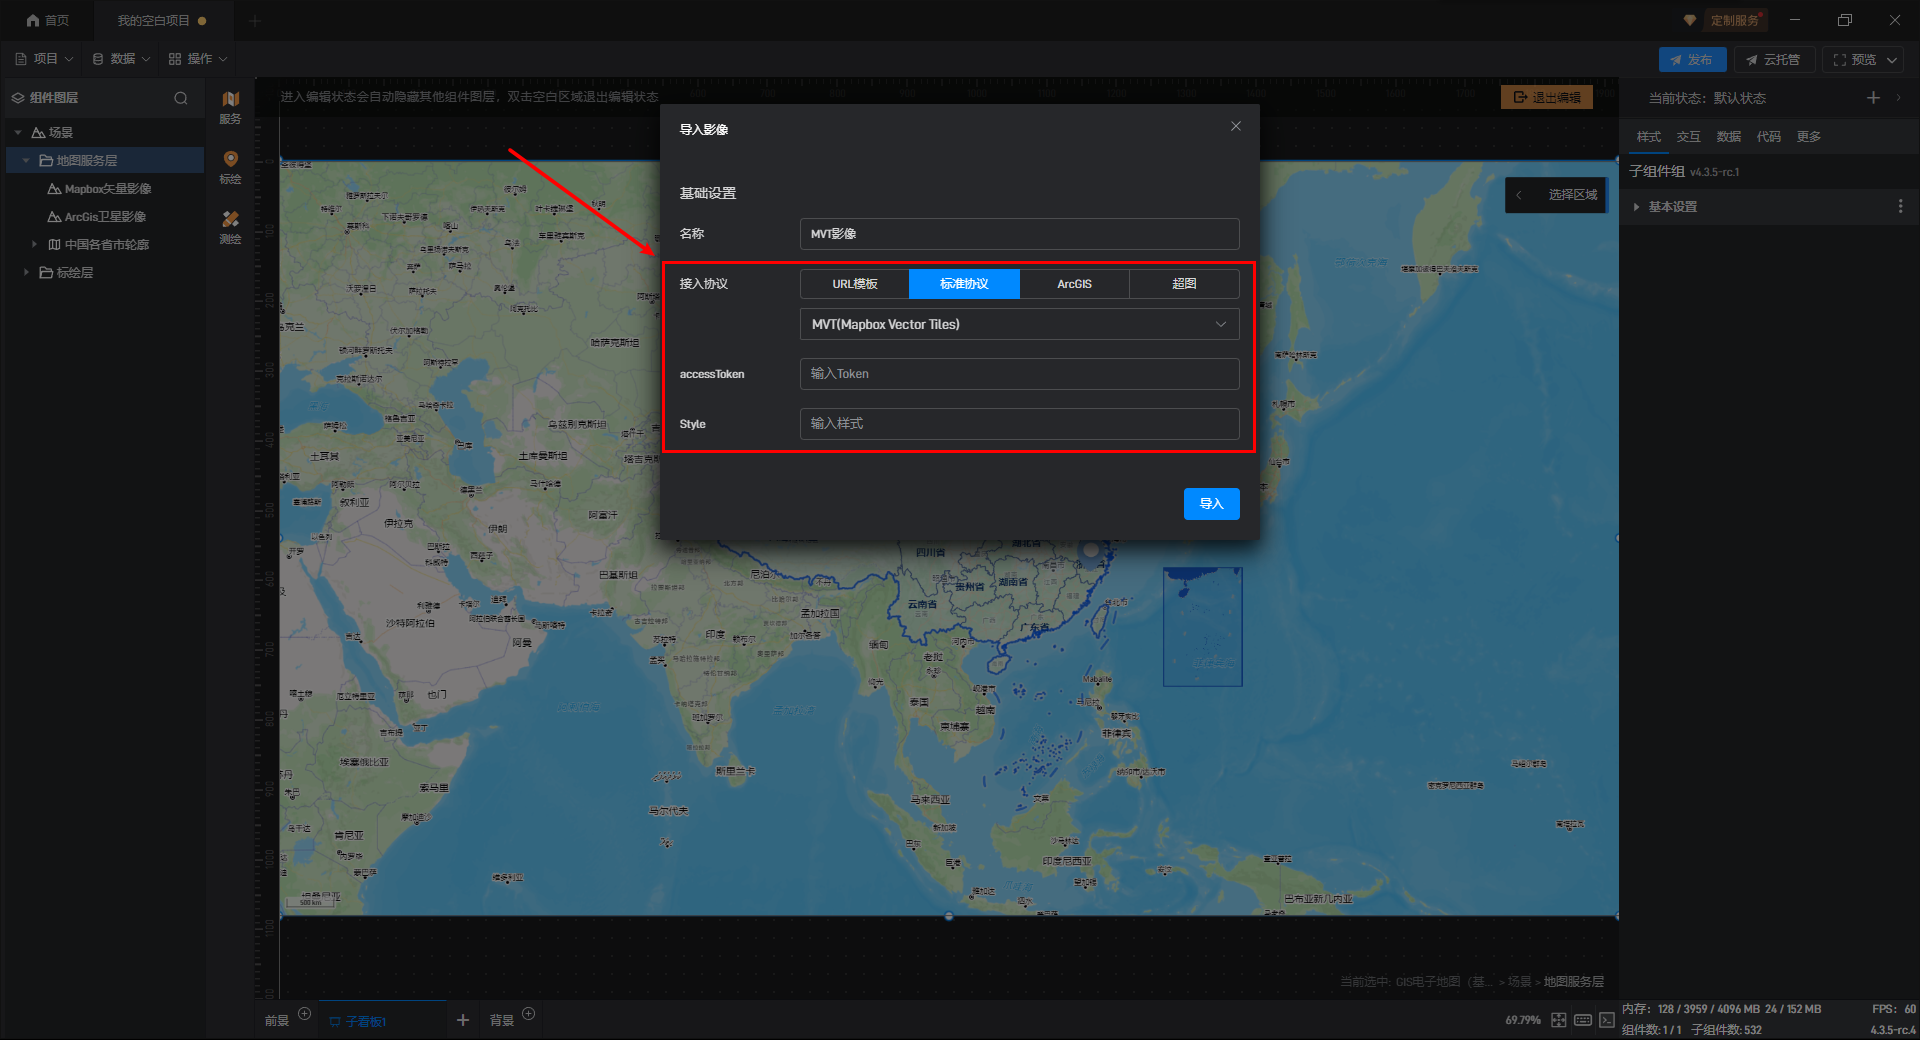Select the 标绘 marker tool icon
The height and width of the screenshot is (1040, 1920).
click(x=230, y=166)
